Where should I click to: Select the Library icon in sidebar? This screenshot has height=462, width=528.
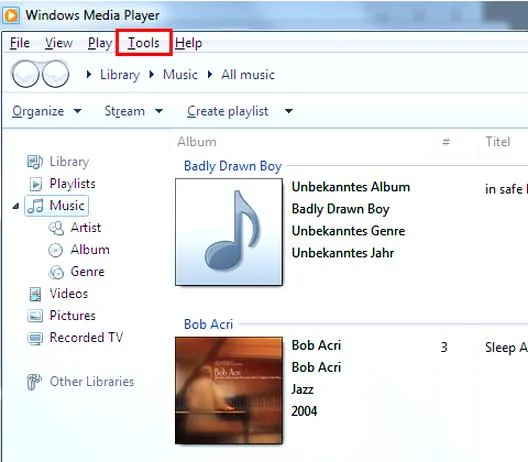(x=35, y=162)
